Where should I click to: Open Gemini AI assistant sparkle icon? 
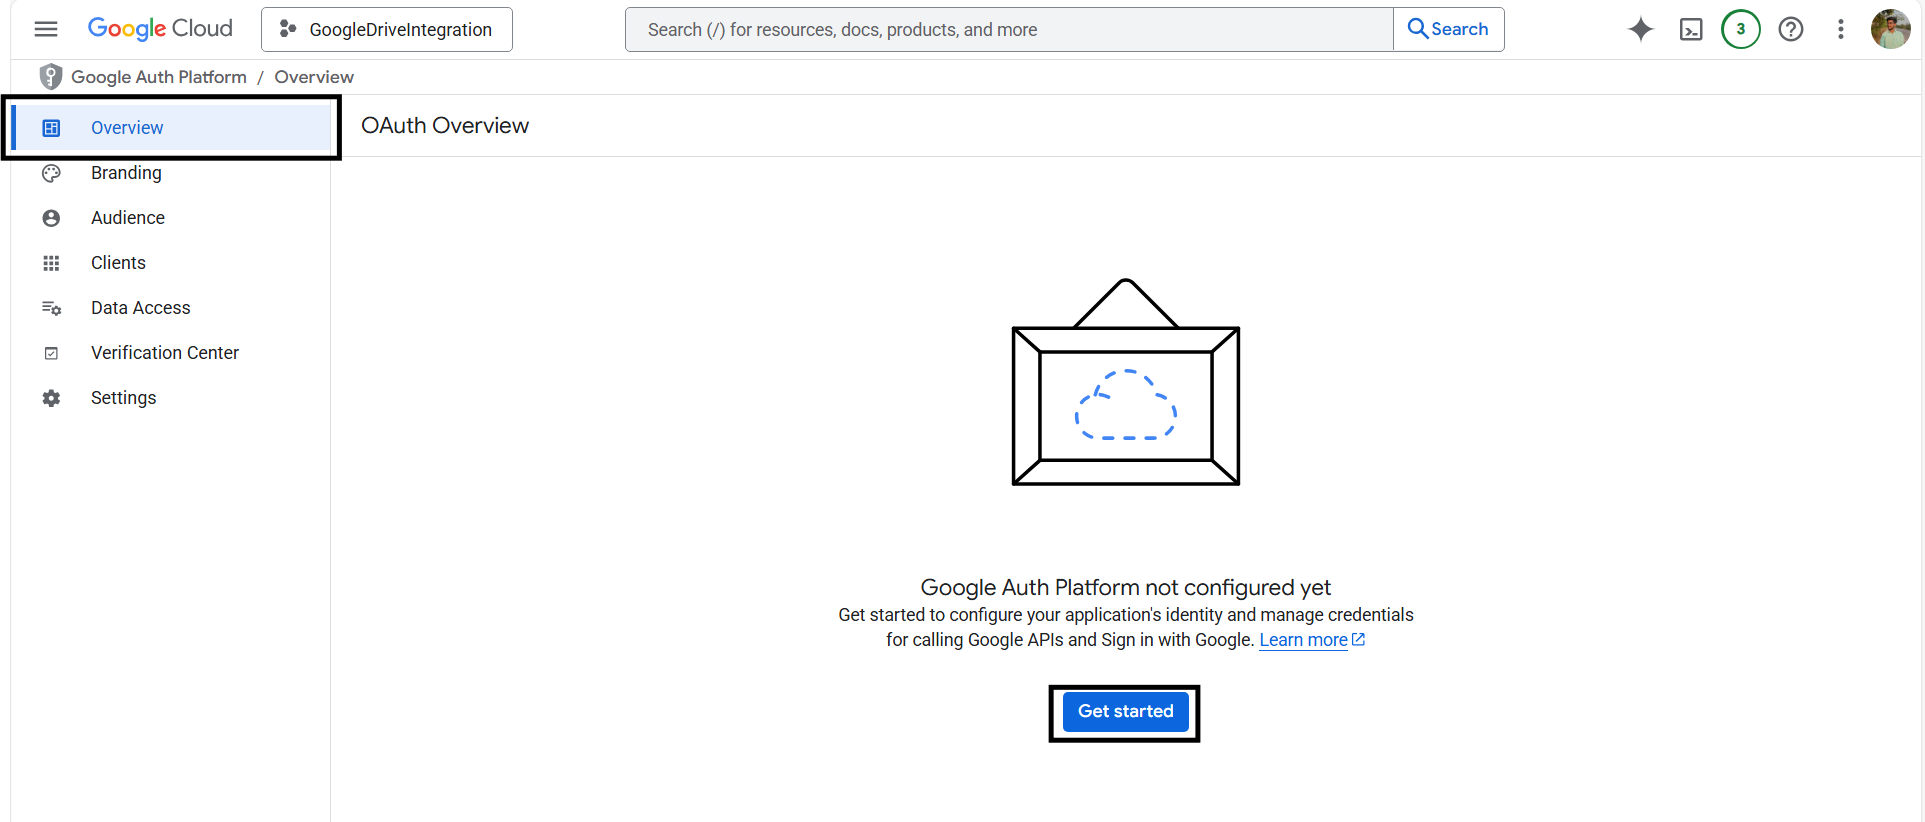[1640, 29]
